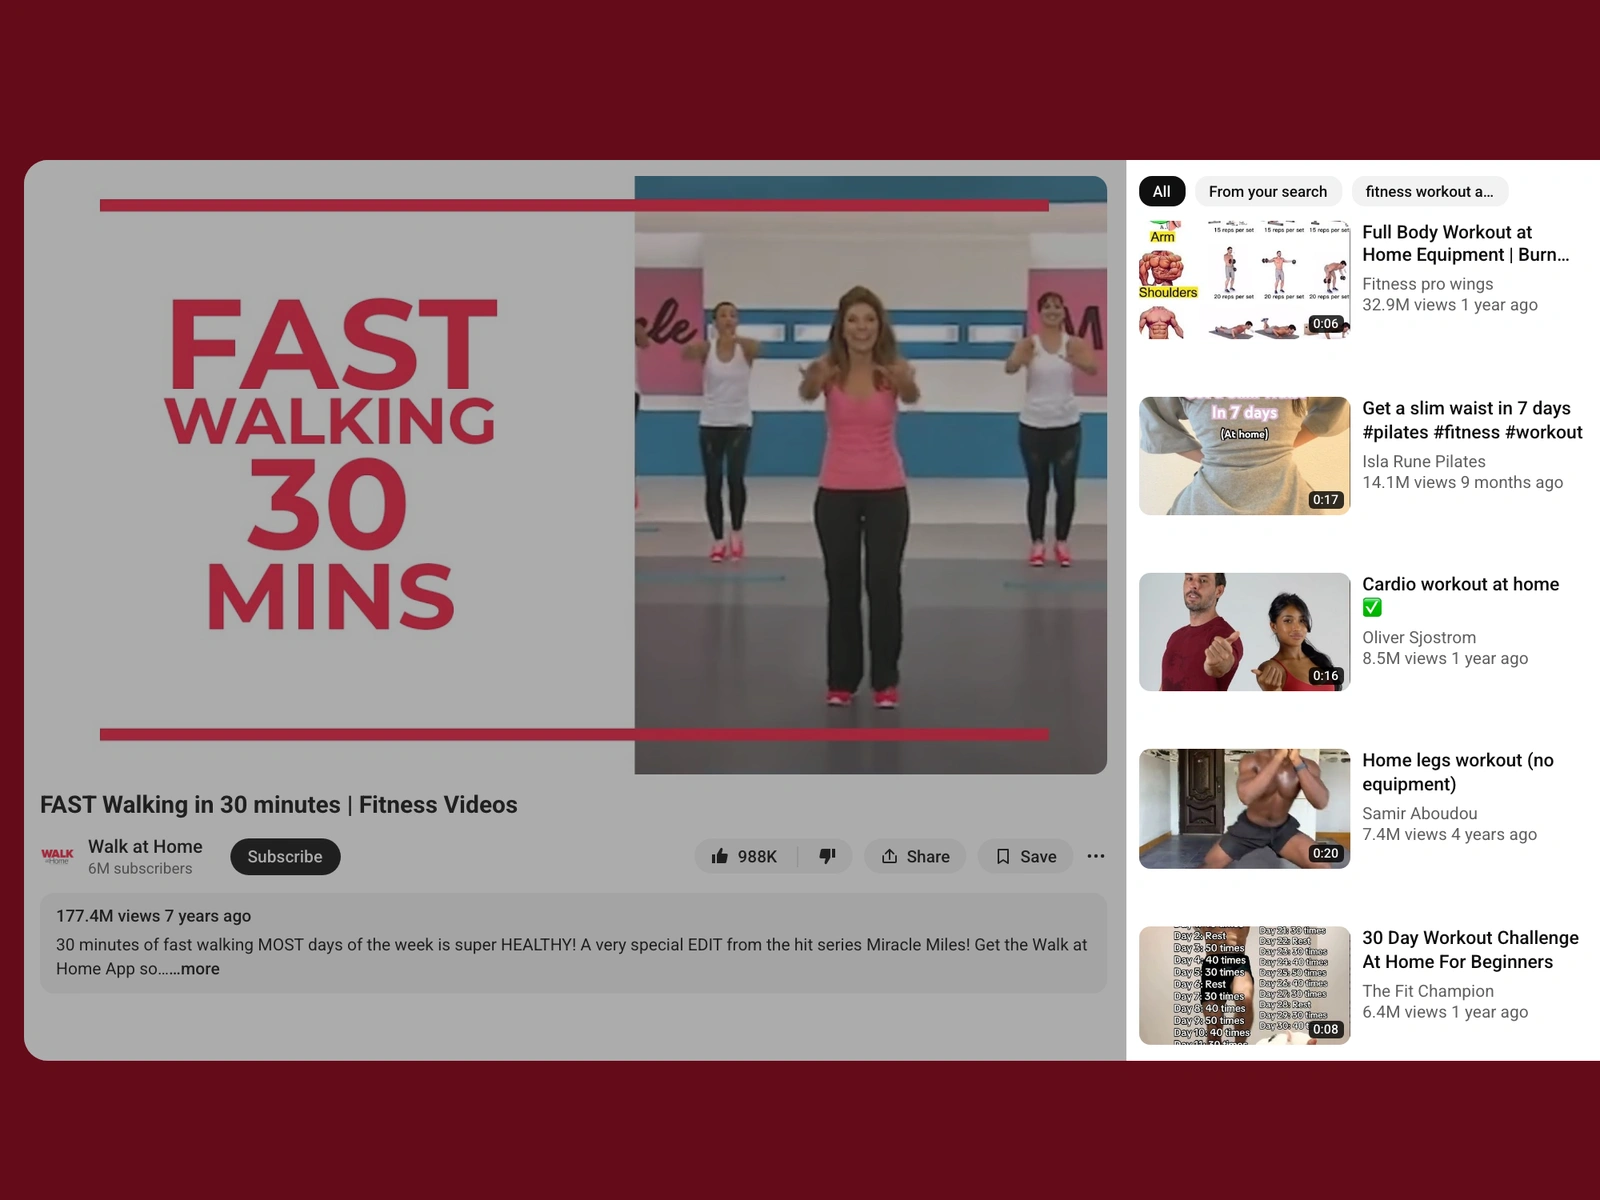The image size is (1600, 1200).
Task: Click the FAST Walking in 30 minutes title
Action: (279, 805)
